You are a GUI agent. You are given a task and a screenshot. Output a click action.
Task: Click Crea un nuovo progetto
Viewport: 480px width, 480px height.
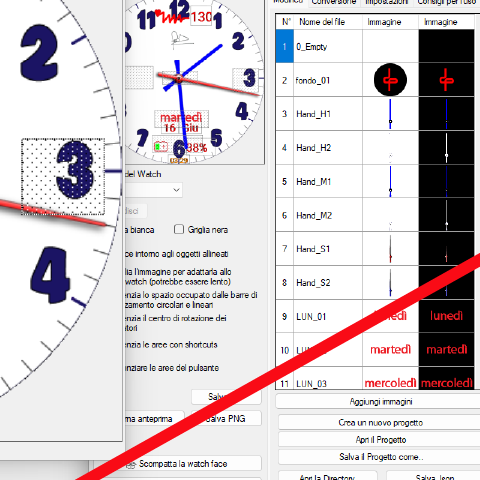tap(381, 423)
